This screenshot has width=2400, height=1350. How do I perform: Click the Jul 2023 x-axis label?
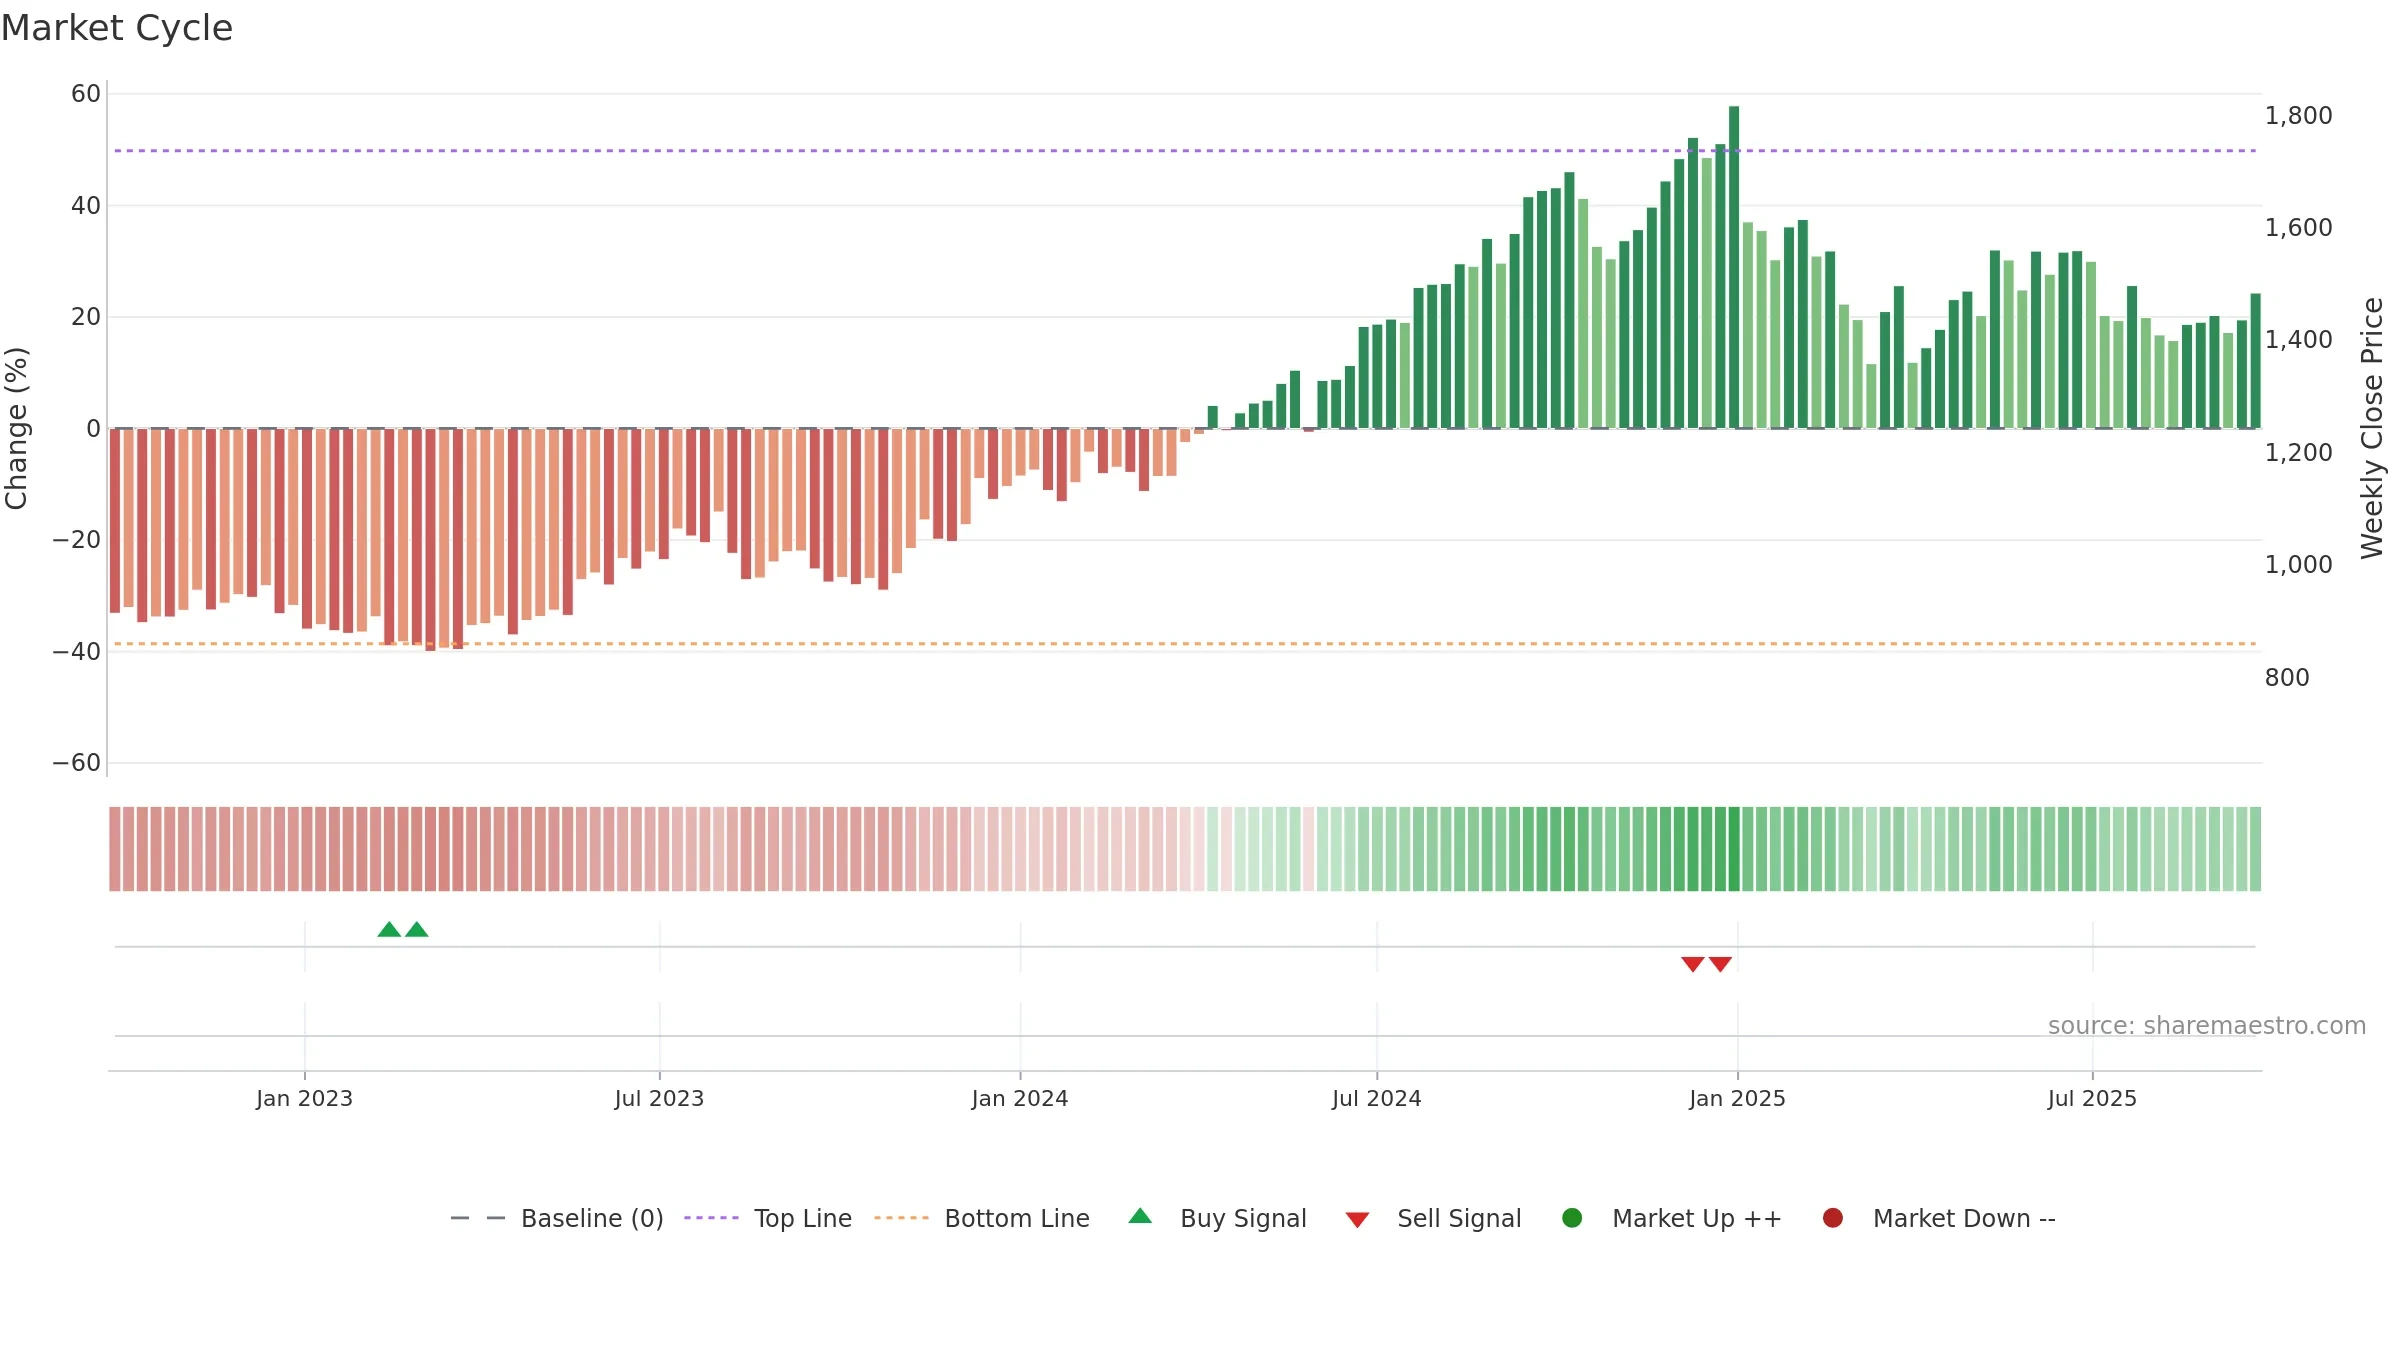click(659, 1099)
